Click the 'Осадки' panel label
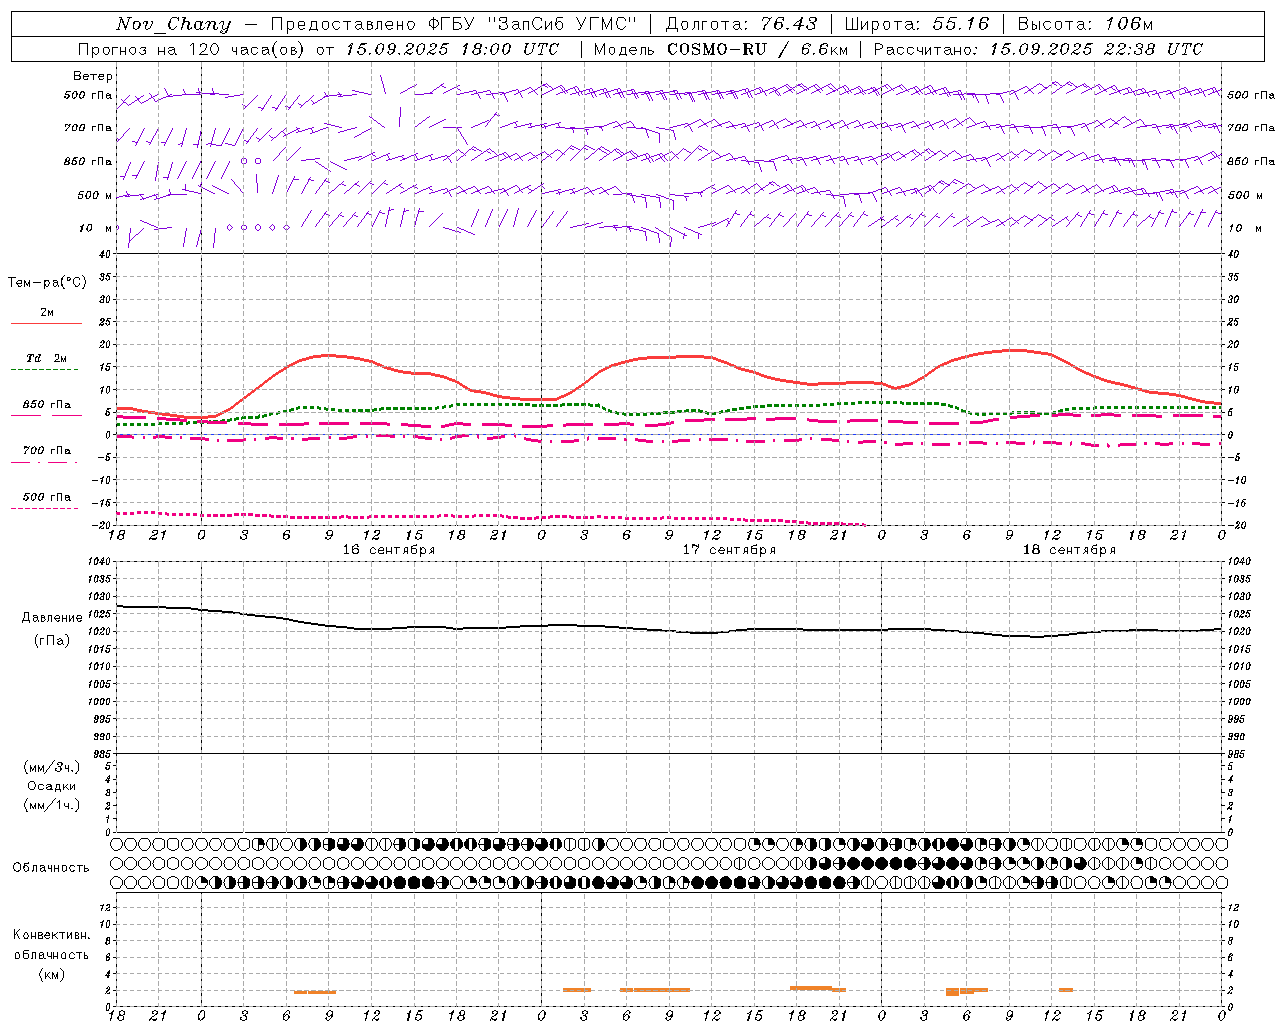This screenshot has width=1280, height=1024. pos(52,786)
